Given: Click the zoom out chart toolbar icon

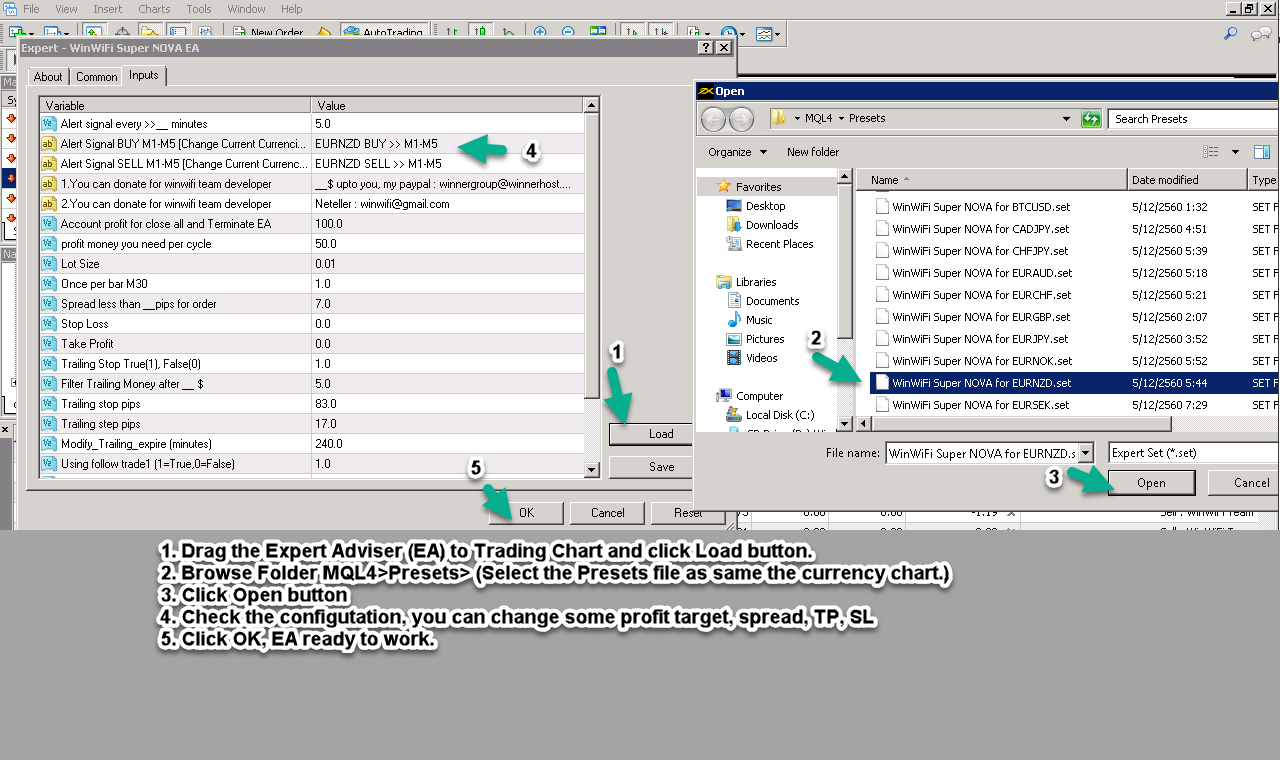Looking at the screenshot, I should 568,33.
